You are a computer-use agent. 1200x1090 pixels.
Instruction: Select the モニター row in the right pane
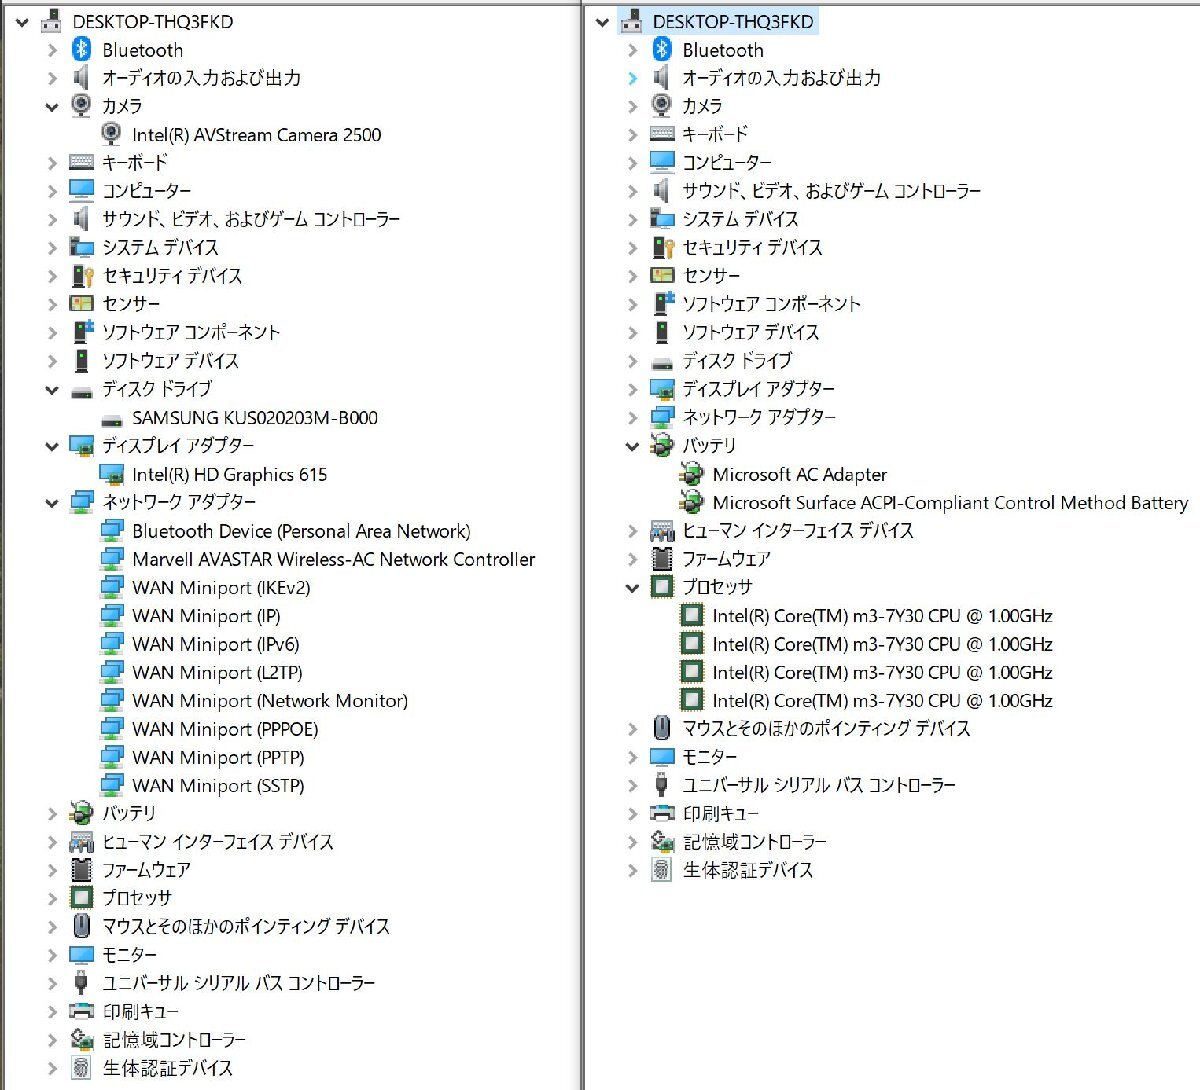tap(709, 757)
